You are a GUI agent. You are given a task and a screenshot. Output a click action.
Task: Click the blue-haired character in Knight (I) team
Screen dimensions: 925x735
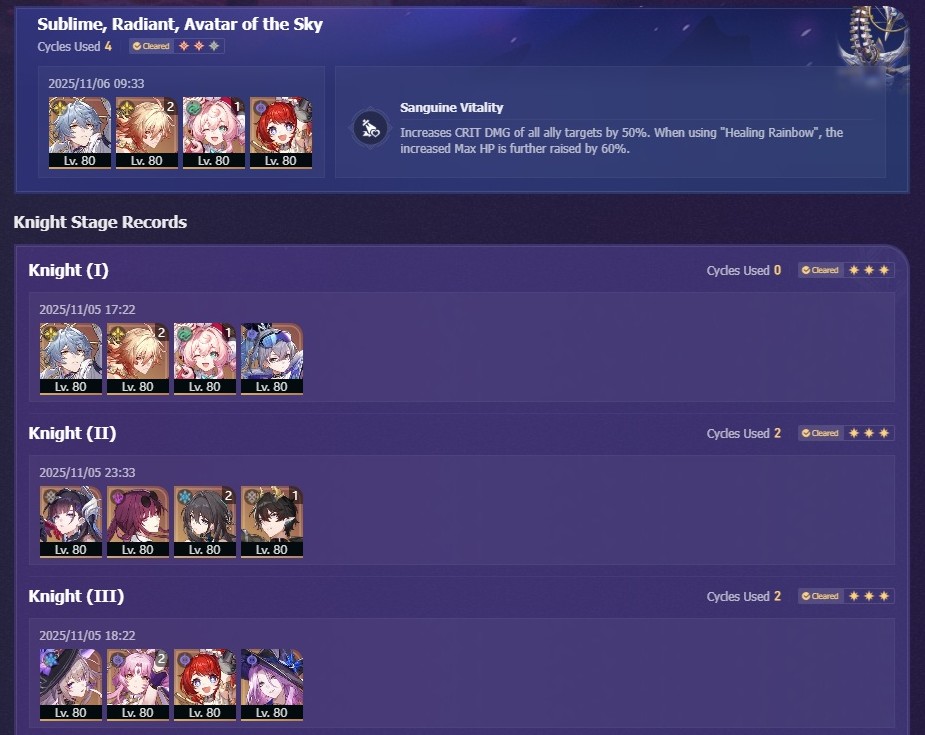click(71, 359)
